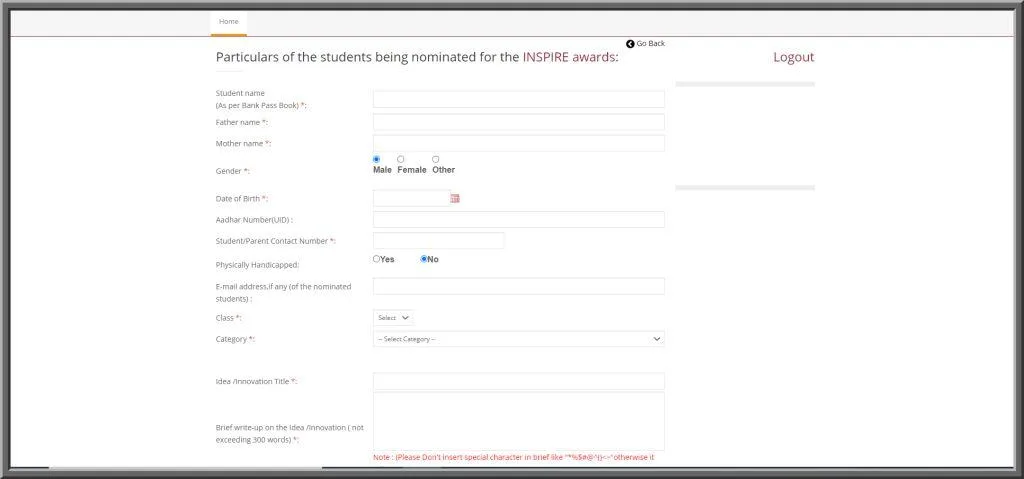Expand the Select Category dropdown
The height and width of the screenshot is (479, 1024).
point(519,339)
